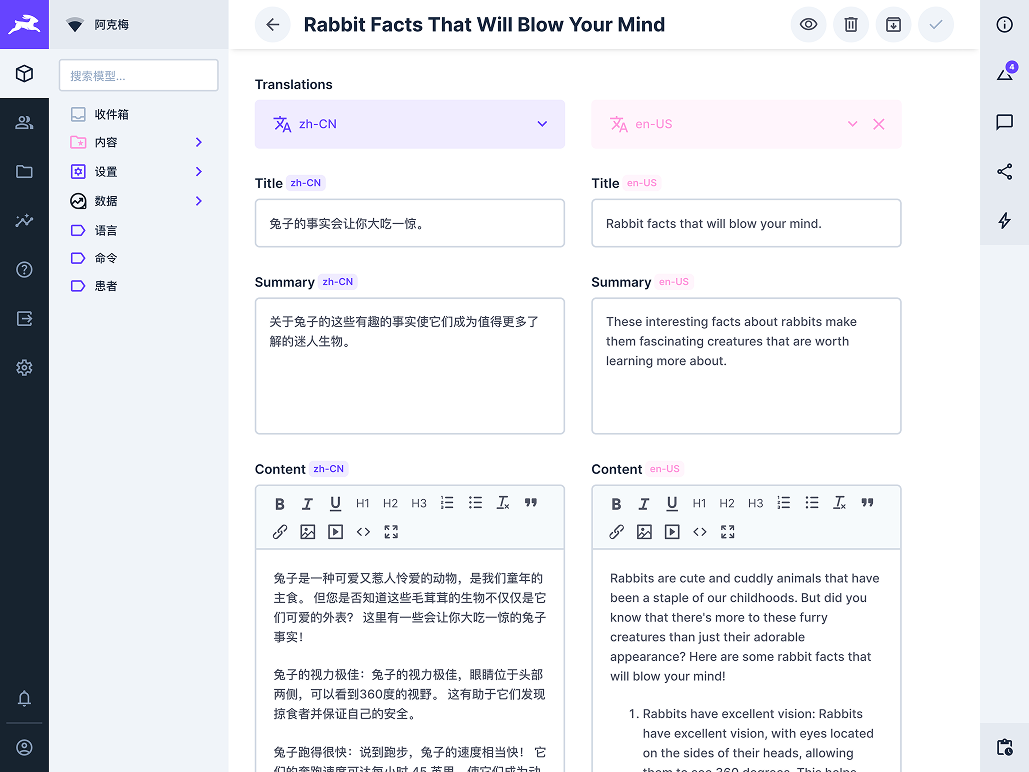The height and width of the screenshot is (772, 1029).
Task: Toggle code view in en-US editor
Action: 700,532
